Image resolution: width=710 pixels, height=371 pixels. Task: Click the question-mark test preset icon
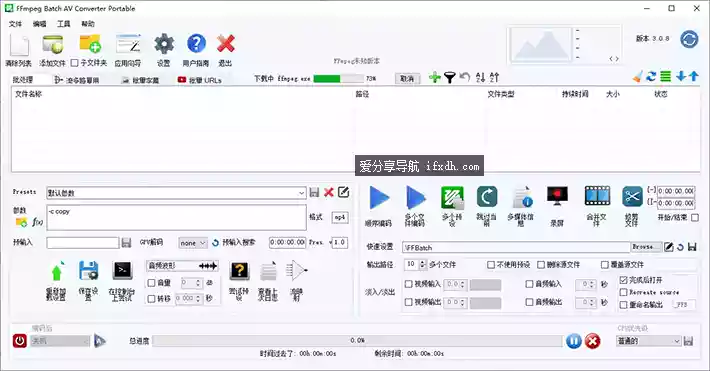[240, 271]
